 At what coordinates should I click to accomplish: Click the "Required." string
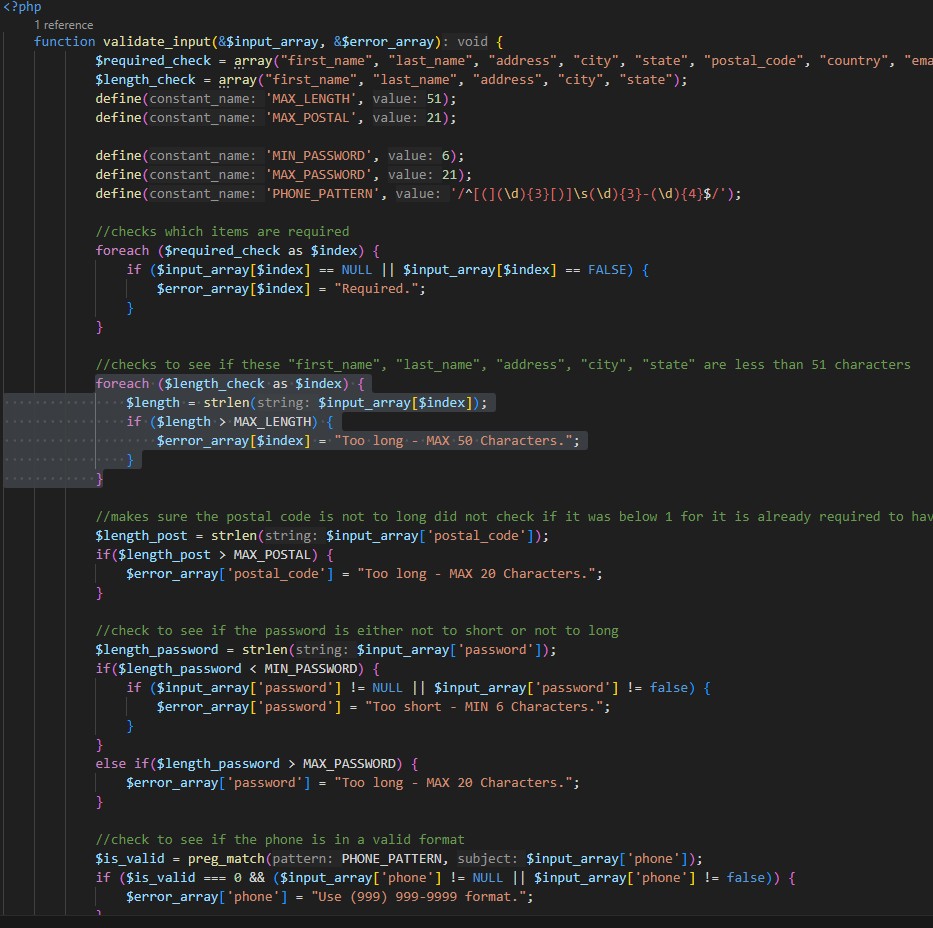point(376,289)
